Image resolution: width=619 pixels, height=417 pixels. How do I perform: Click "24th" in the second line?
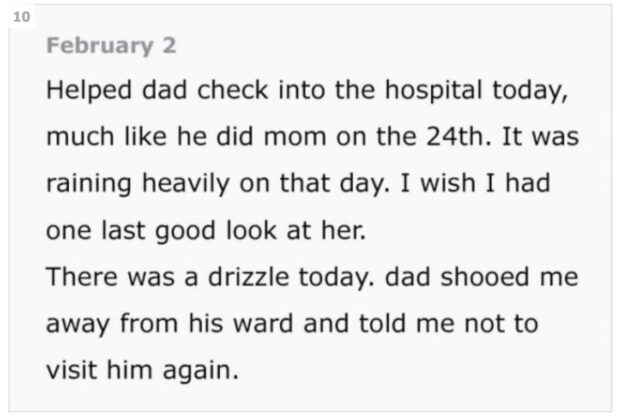[456, 137]
